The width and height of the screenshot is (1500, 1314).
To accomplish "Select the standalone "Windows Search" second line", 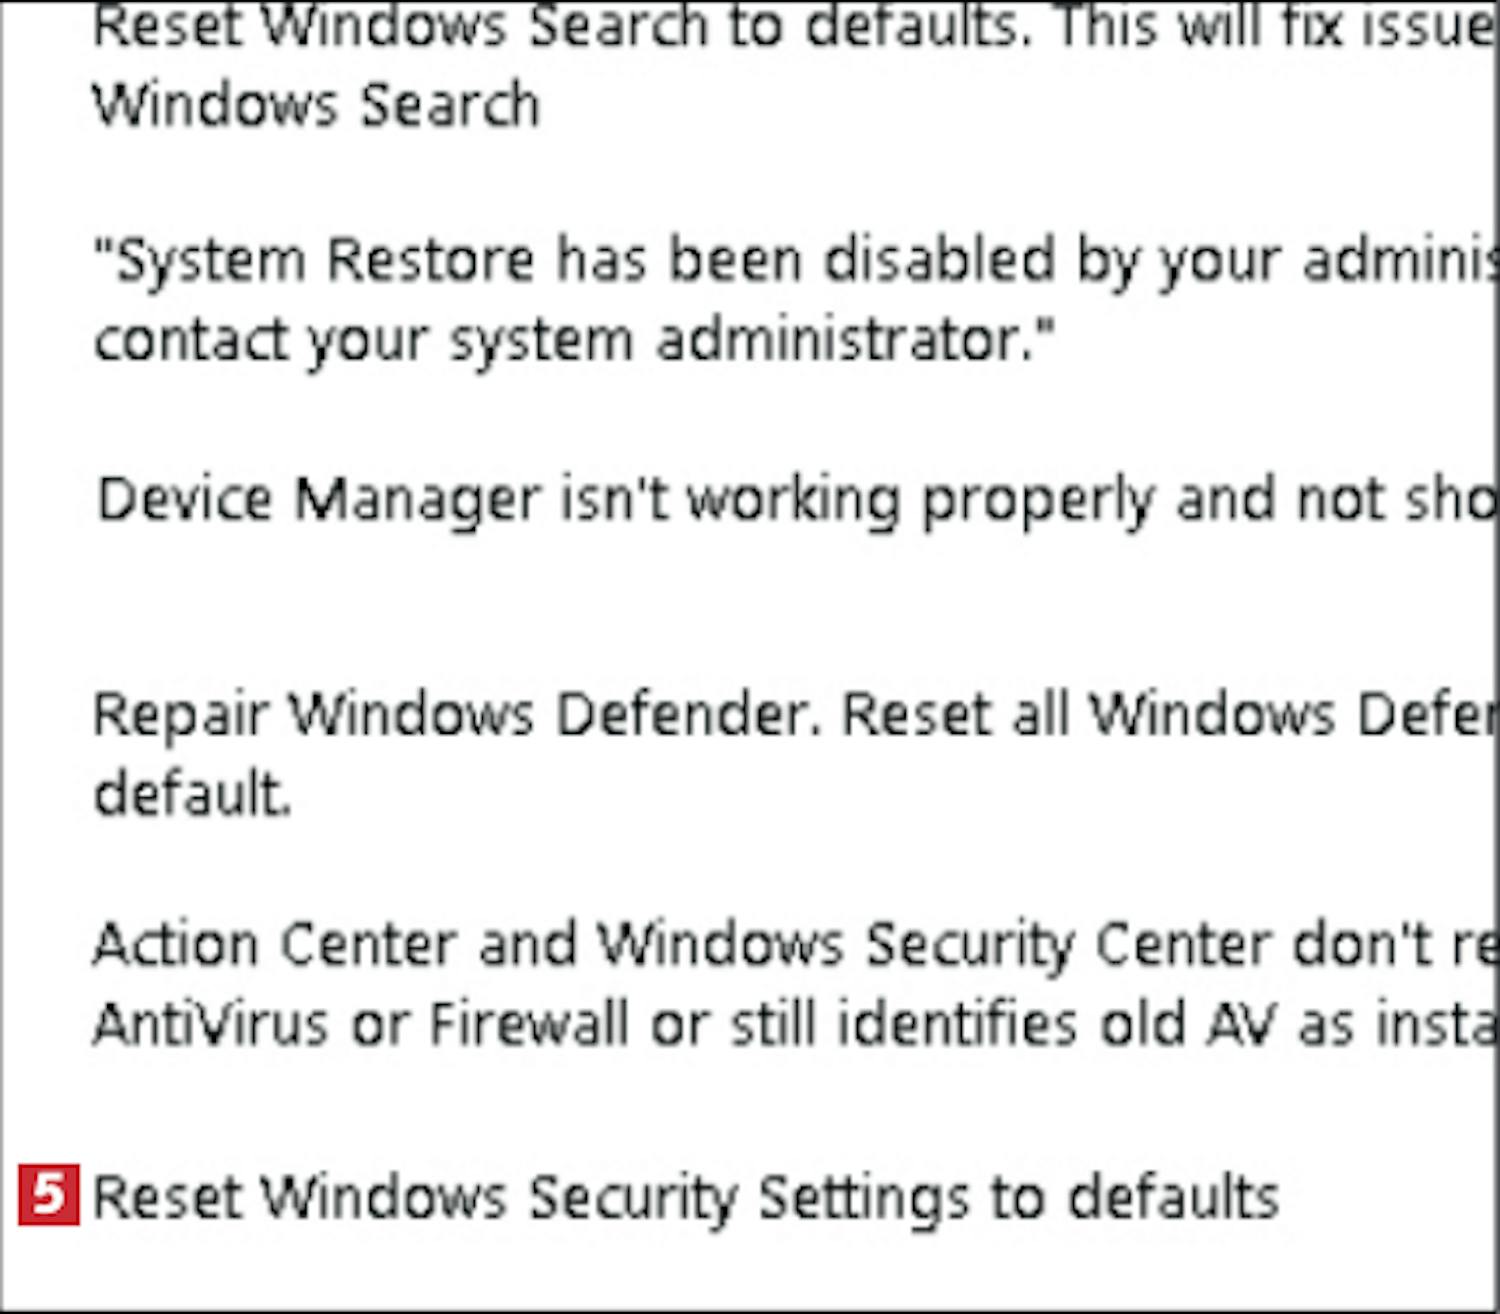I will (316, 106).
